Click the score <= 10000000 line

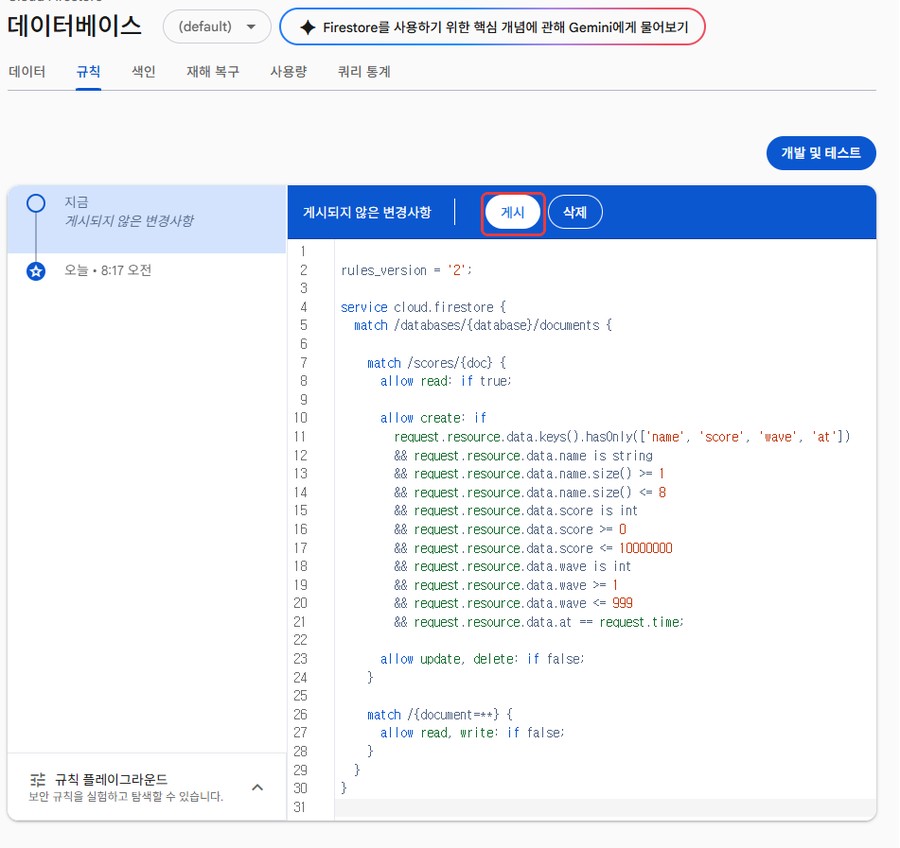(533, 548)
